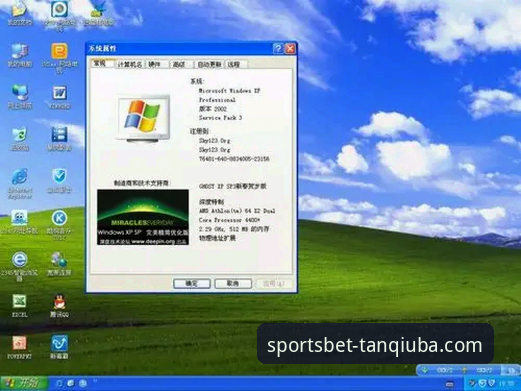Click the keyboard language bar icon on taskbar

450,385
